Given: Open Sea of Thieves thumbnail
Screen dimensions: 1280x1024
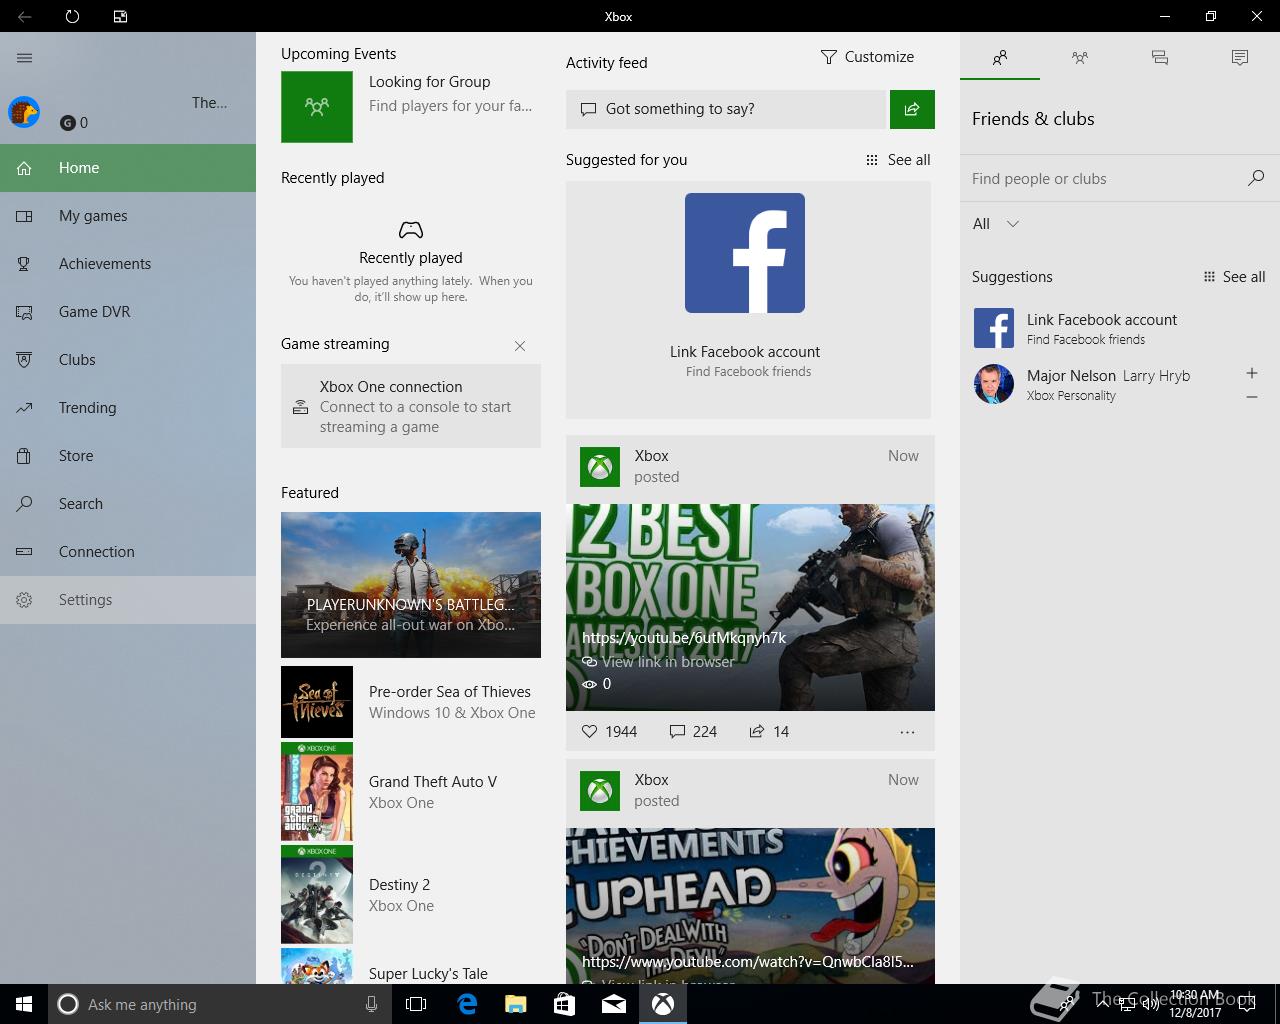Looking at the screenshot, I should click(x=317, y=702).
